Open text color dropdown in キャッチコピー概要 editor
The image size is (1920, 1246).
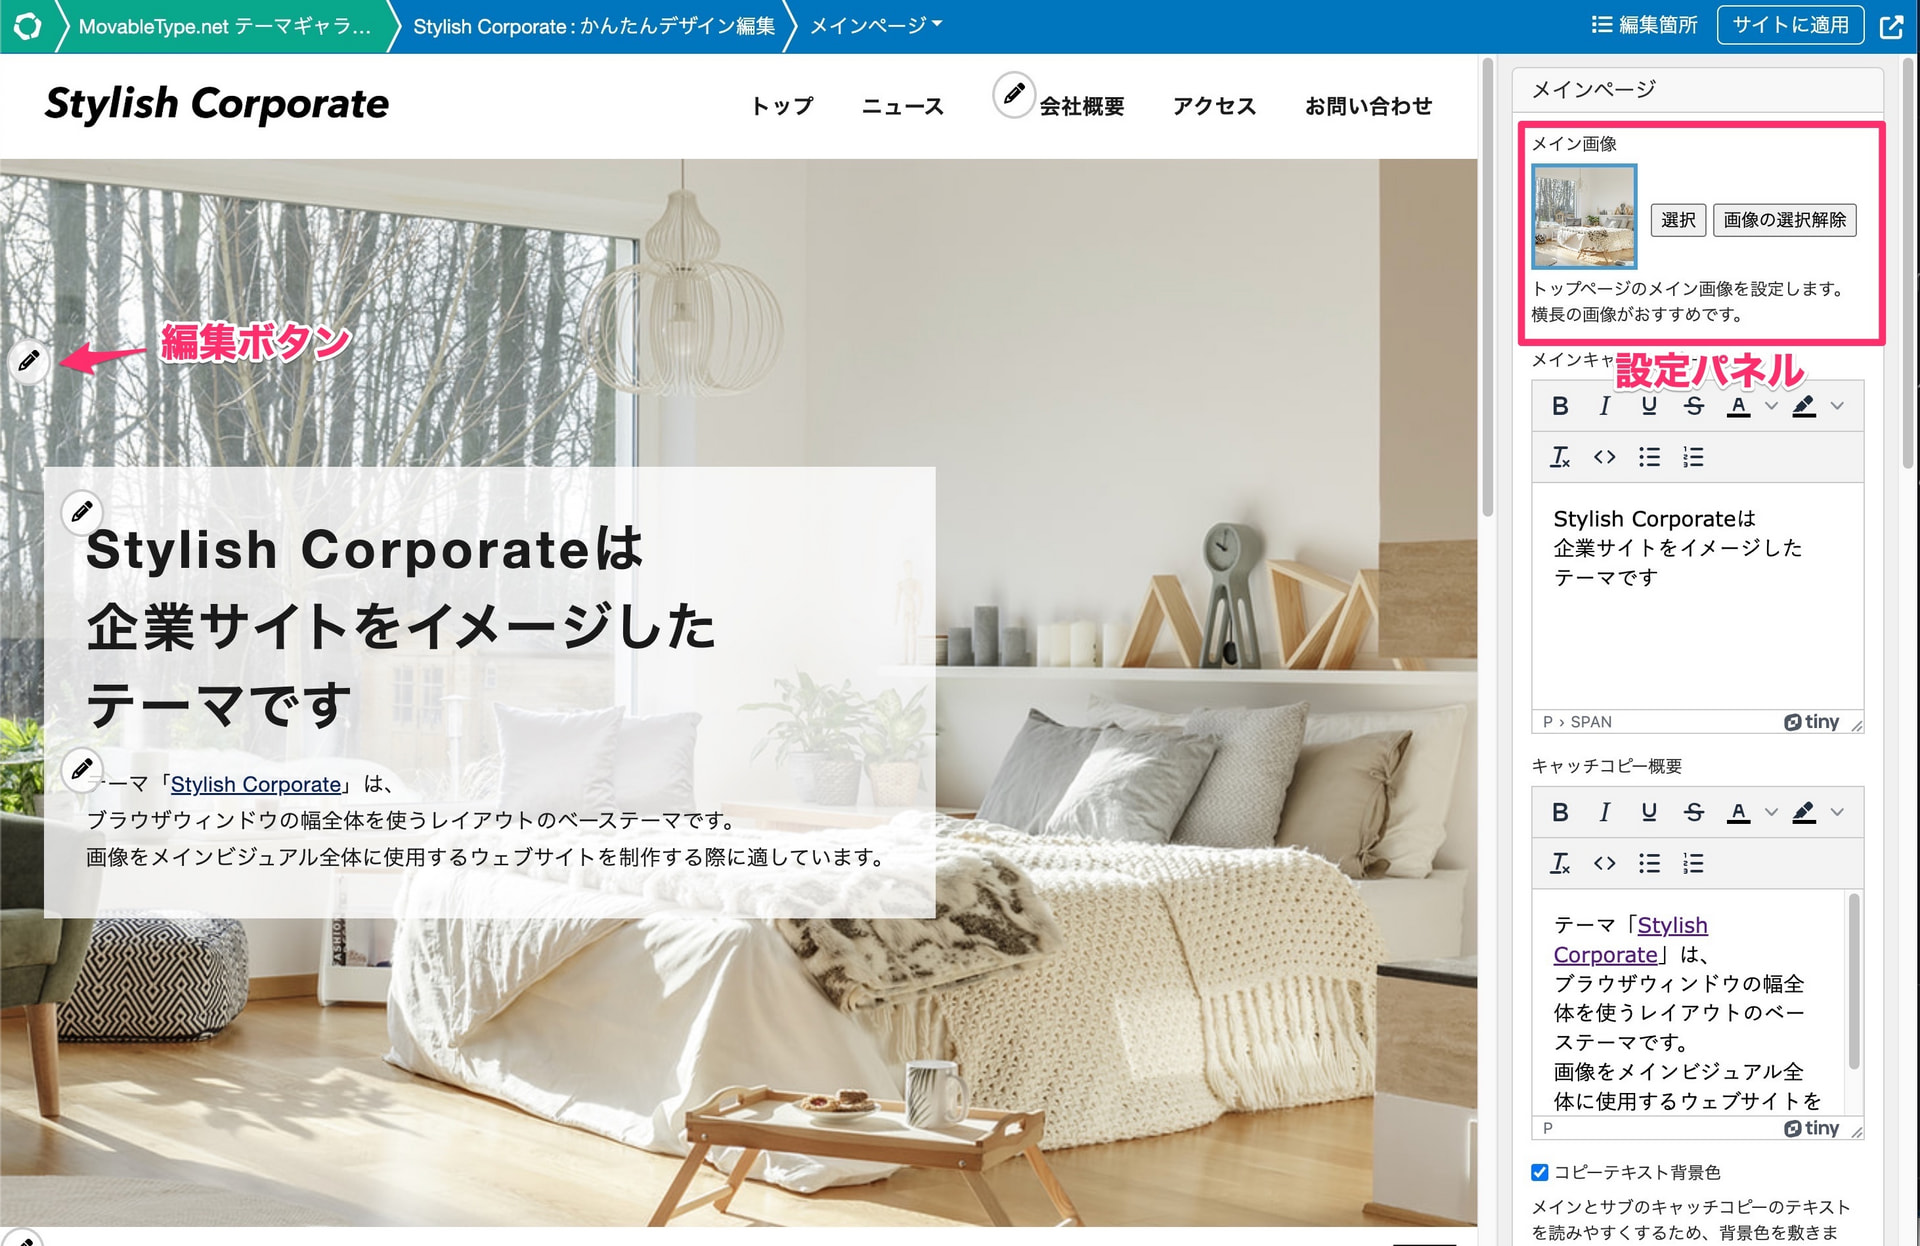(1771, 812)
